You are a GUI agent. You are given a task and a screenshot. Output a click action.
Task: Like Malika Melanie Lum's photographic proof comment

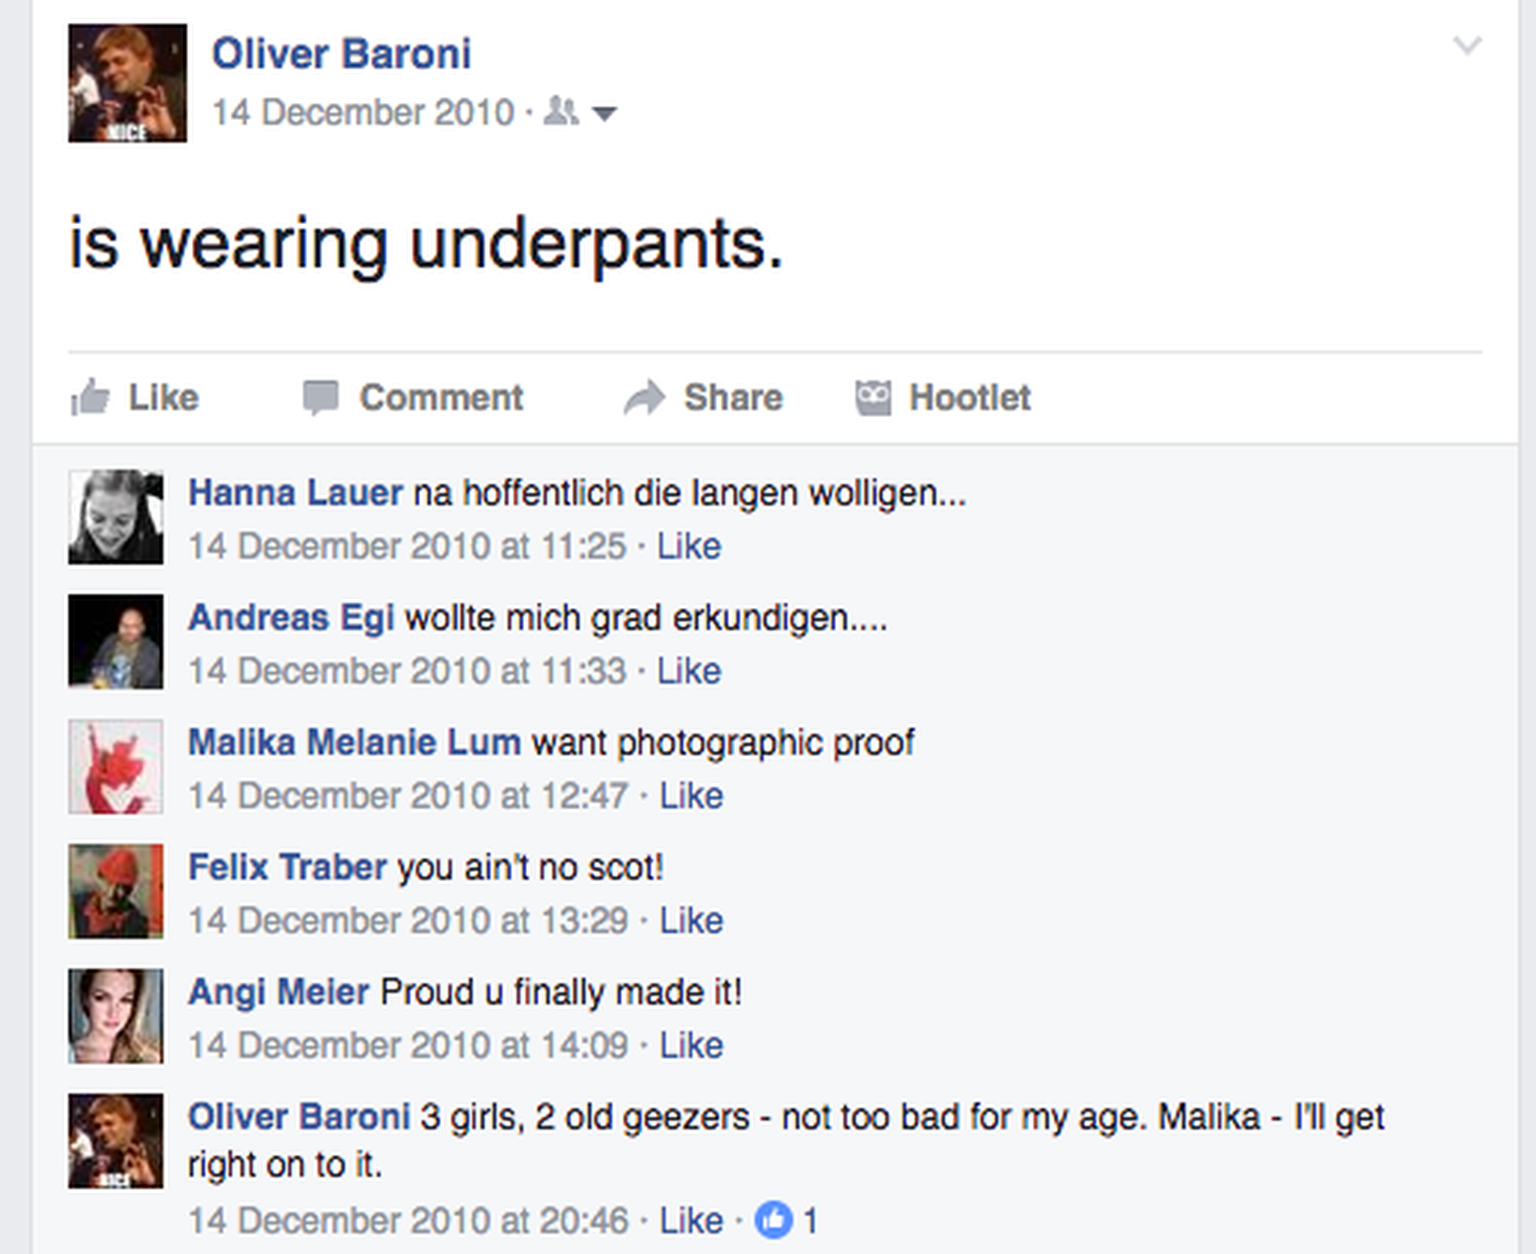coord(691,796)
